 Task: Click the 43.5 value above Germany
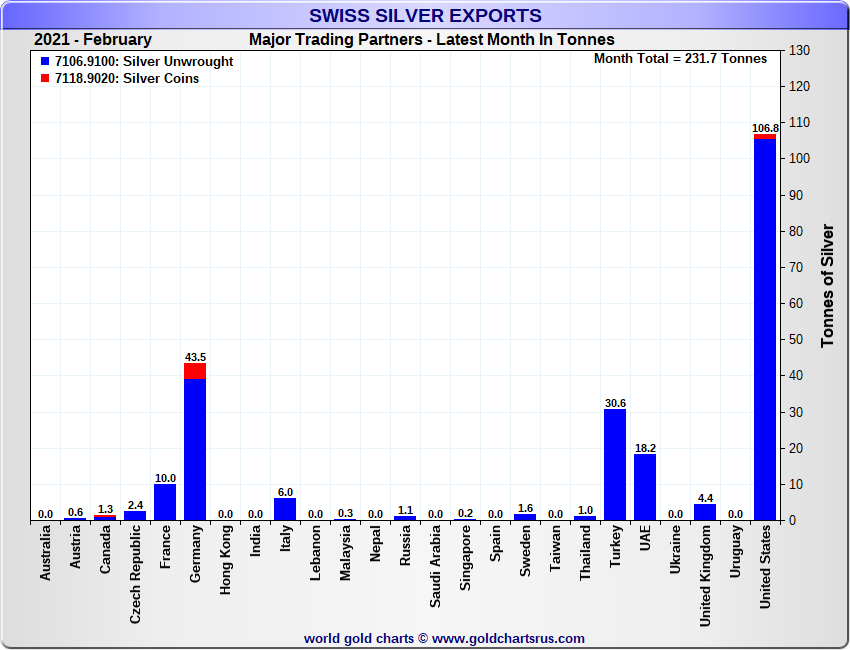[195, 357]
